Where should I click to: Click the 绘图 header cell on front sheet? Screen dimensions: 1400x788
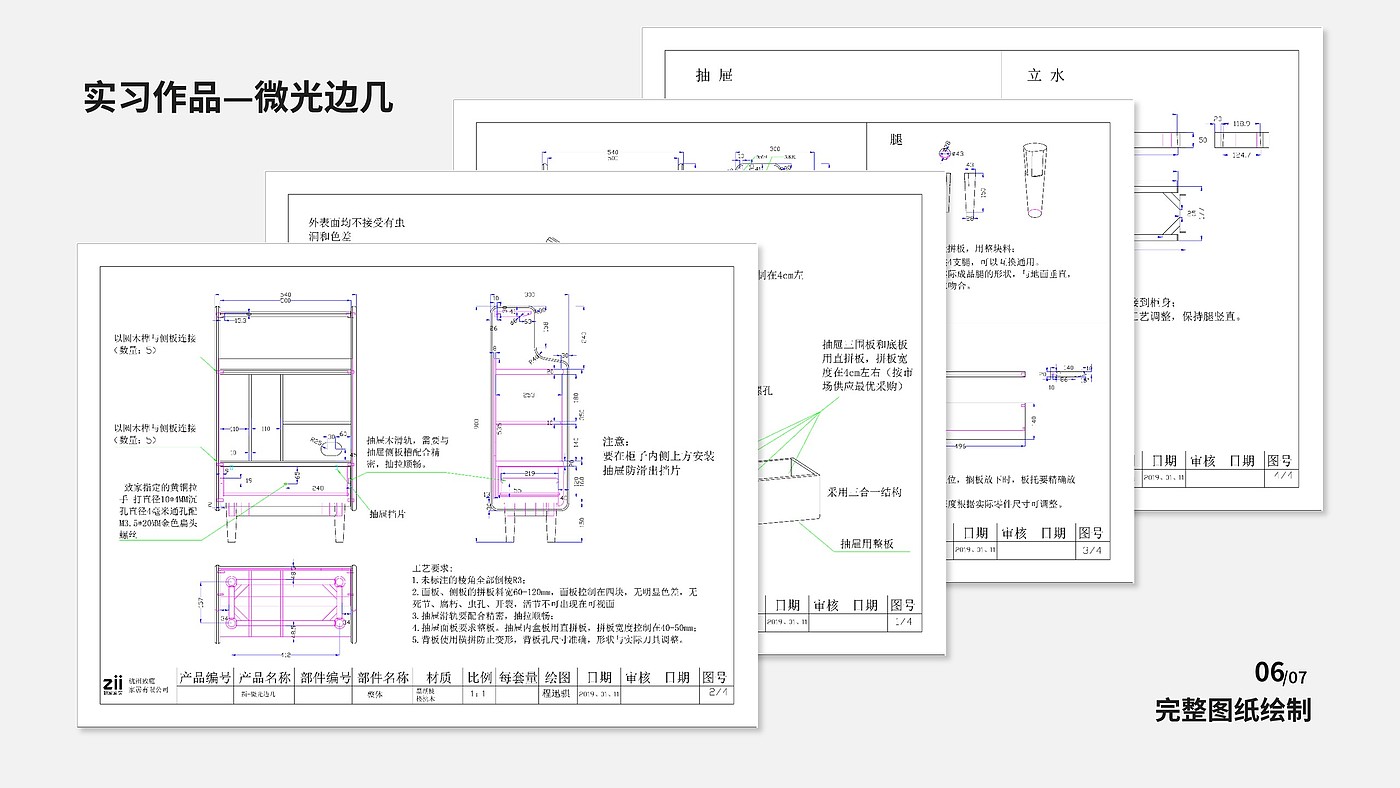[x=557, y=677]
